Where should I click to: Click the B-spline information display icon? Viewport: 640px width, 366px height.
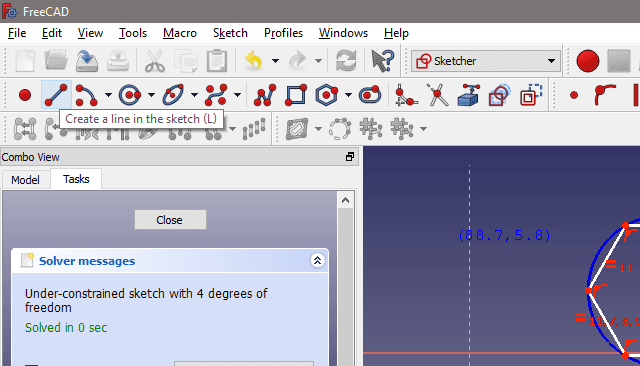pos(297,129)
